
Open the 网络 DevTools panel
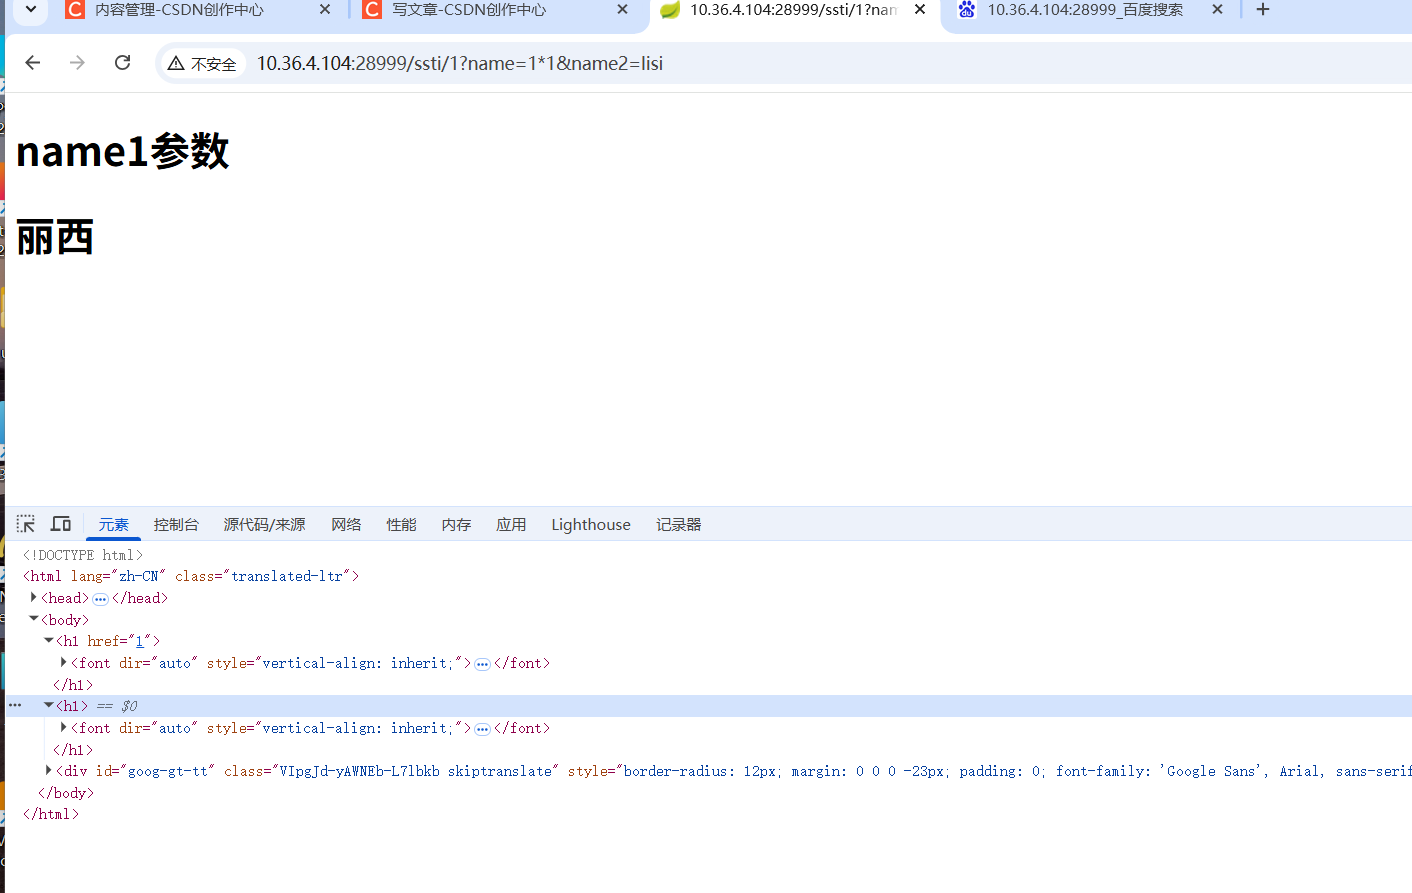346,525
